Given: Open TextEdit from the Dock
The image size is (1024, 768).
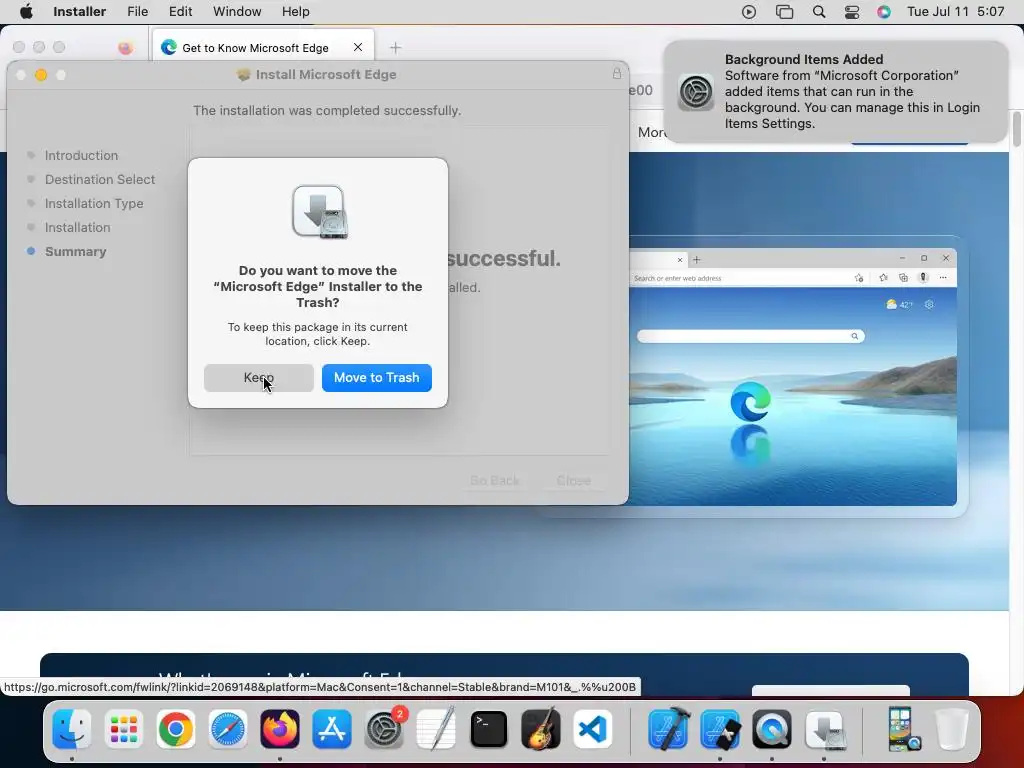Looking at the screenshot, I should (436, 729).
